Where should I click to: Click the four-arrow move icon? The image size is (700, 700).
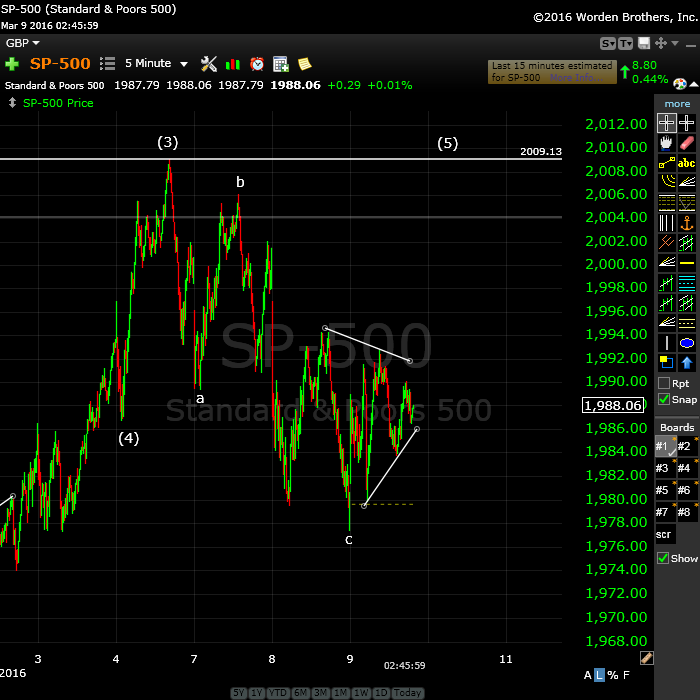click(x=660, y=43)
